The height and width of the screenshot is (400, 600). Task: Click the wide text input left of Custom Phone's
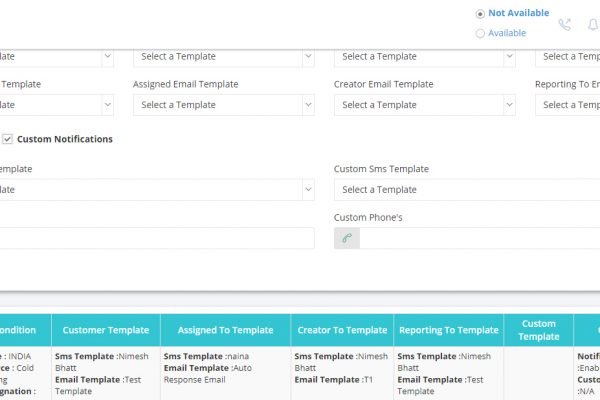(157, 238)
